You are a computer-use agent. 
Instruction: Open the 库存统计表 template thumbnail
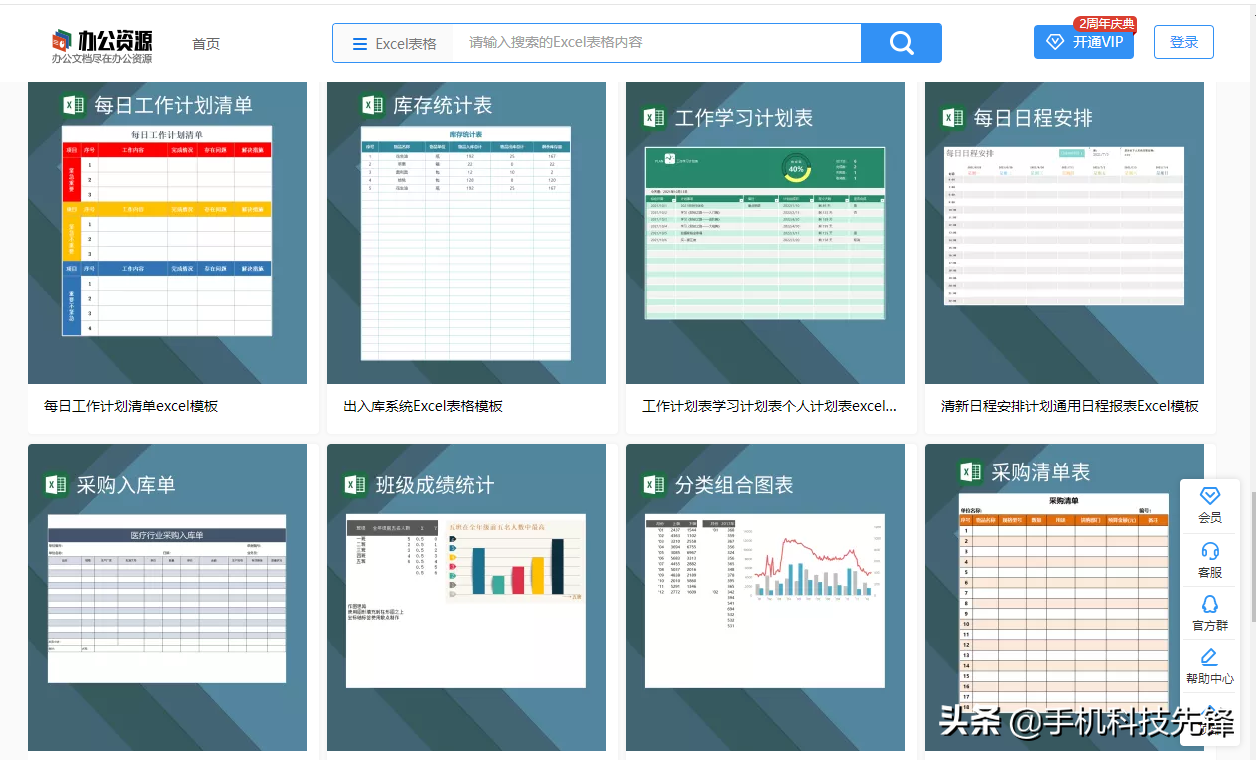[x=466, y=232]
